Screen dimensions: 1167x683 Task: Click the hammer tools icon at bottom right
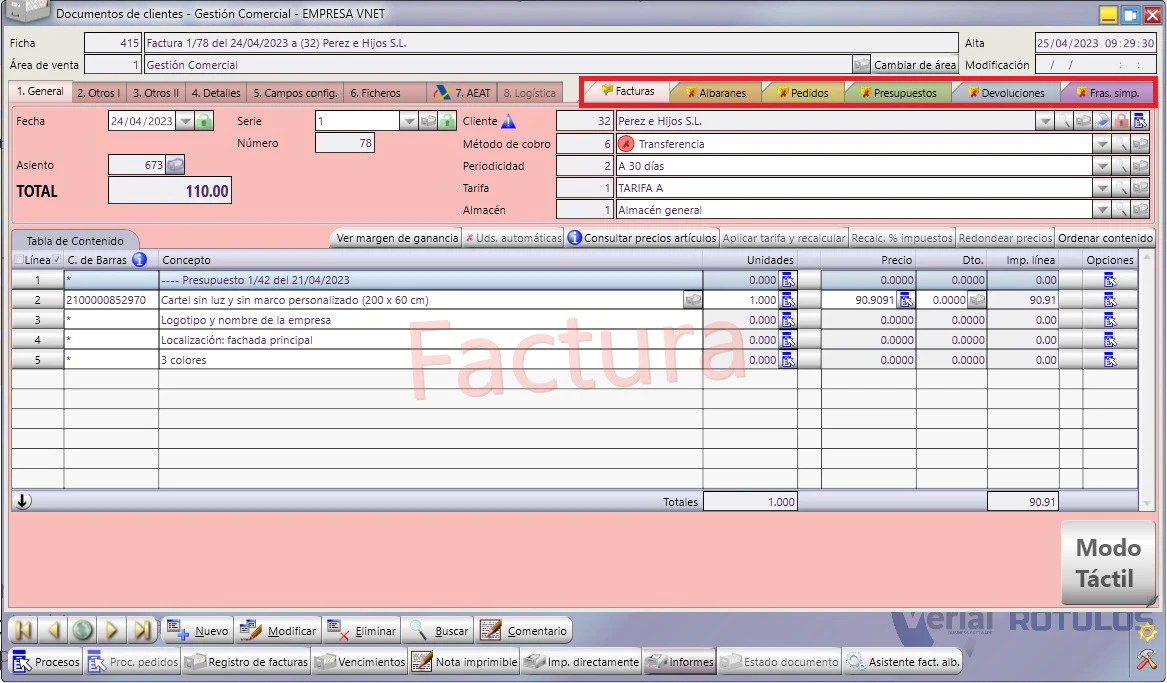point(1147,659)
